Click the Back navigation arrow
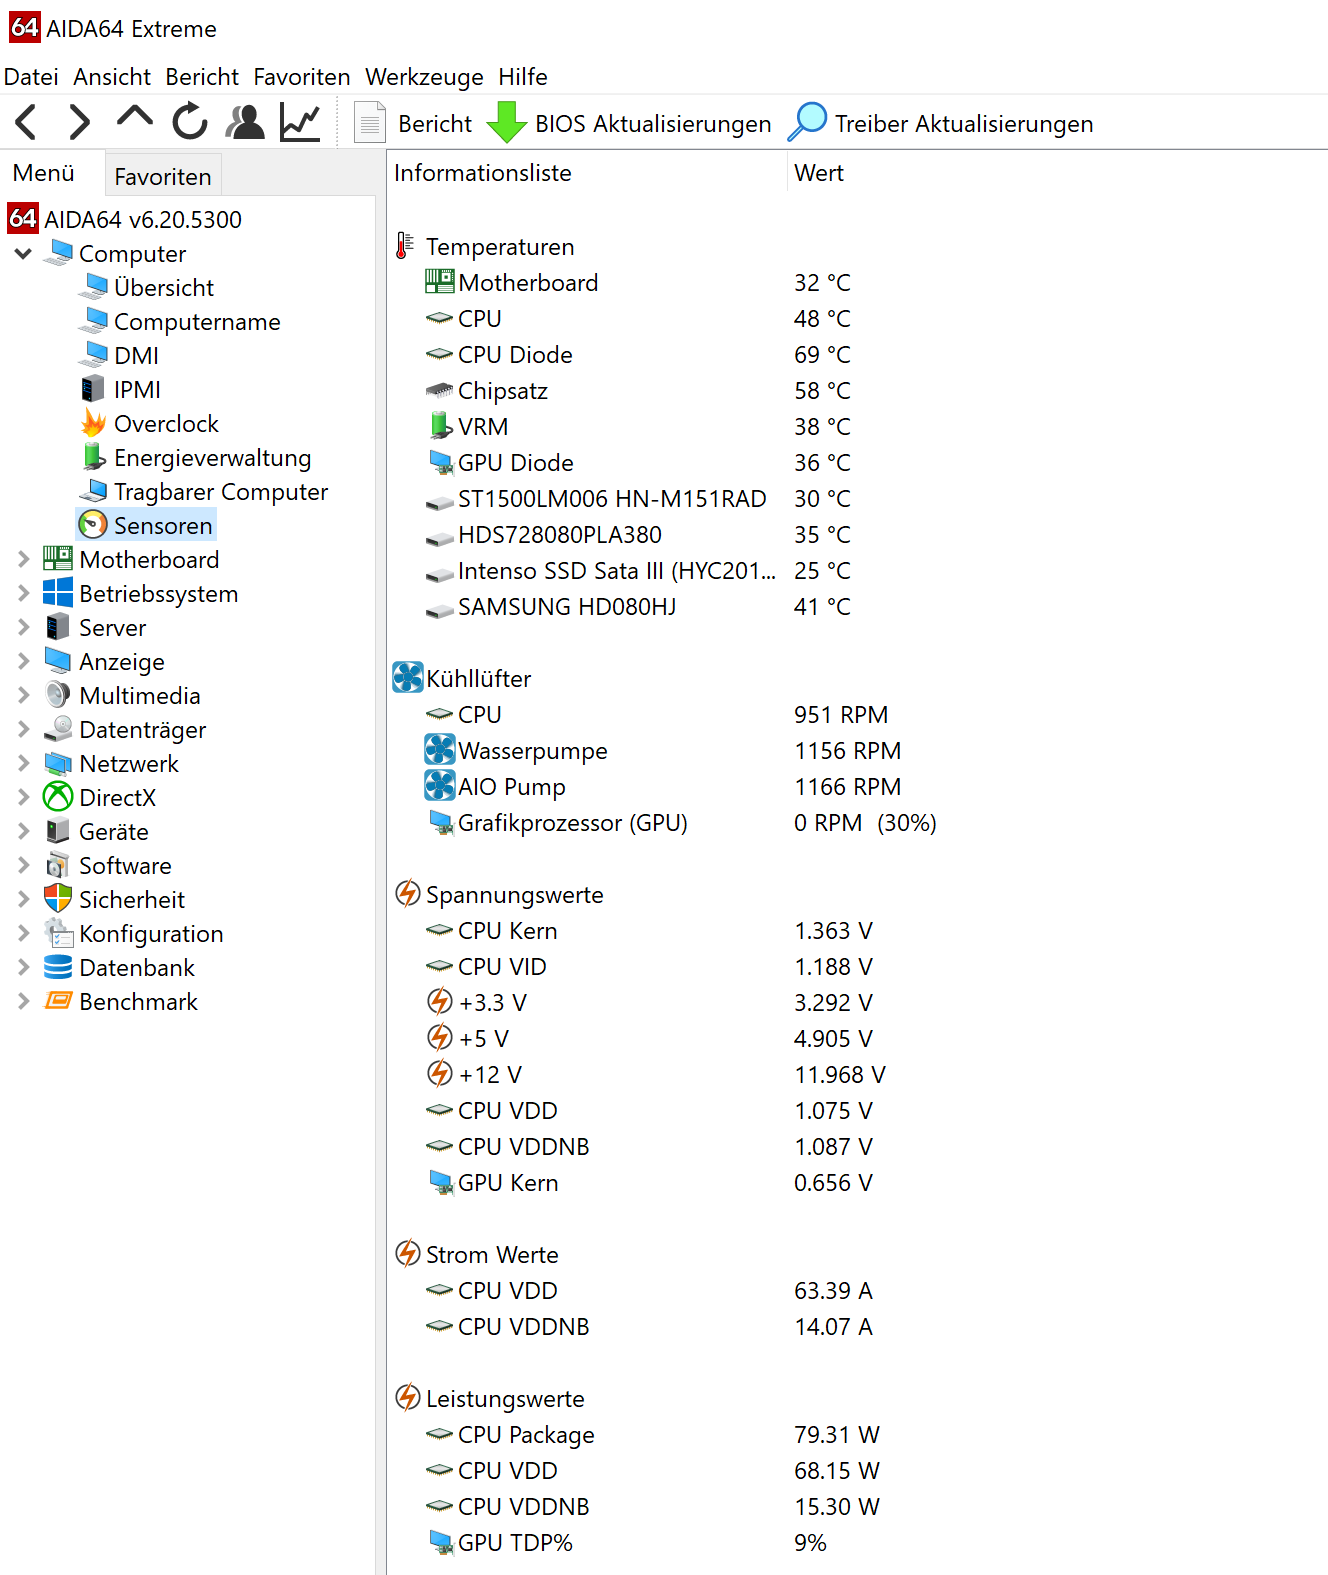Screen dimensions: 1328x1575 coord(26,123)
